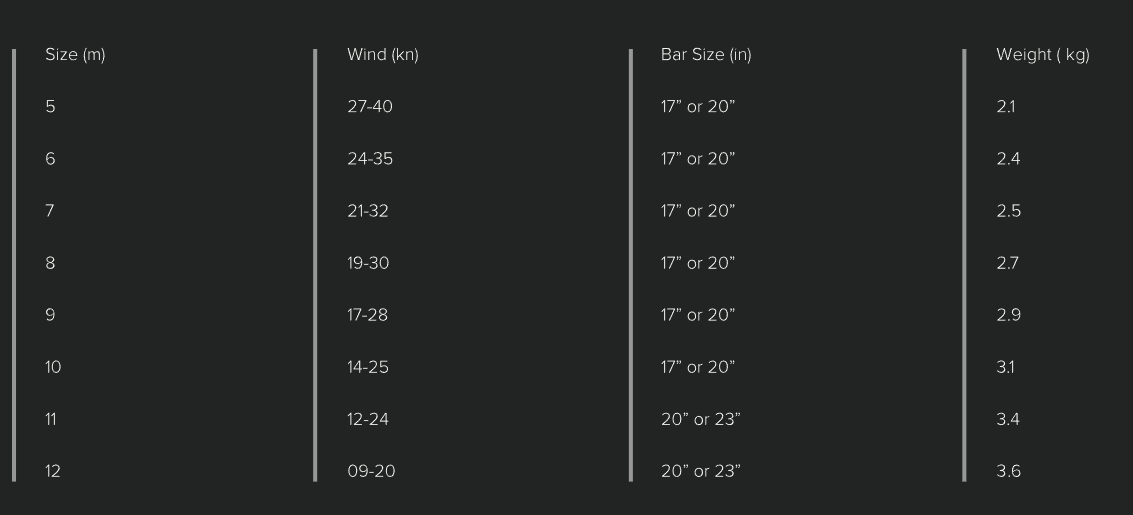
Task: Click the Bar Size (in) column header
Action: click(x=706, y=55)
